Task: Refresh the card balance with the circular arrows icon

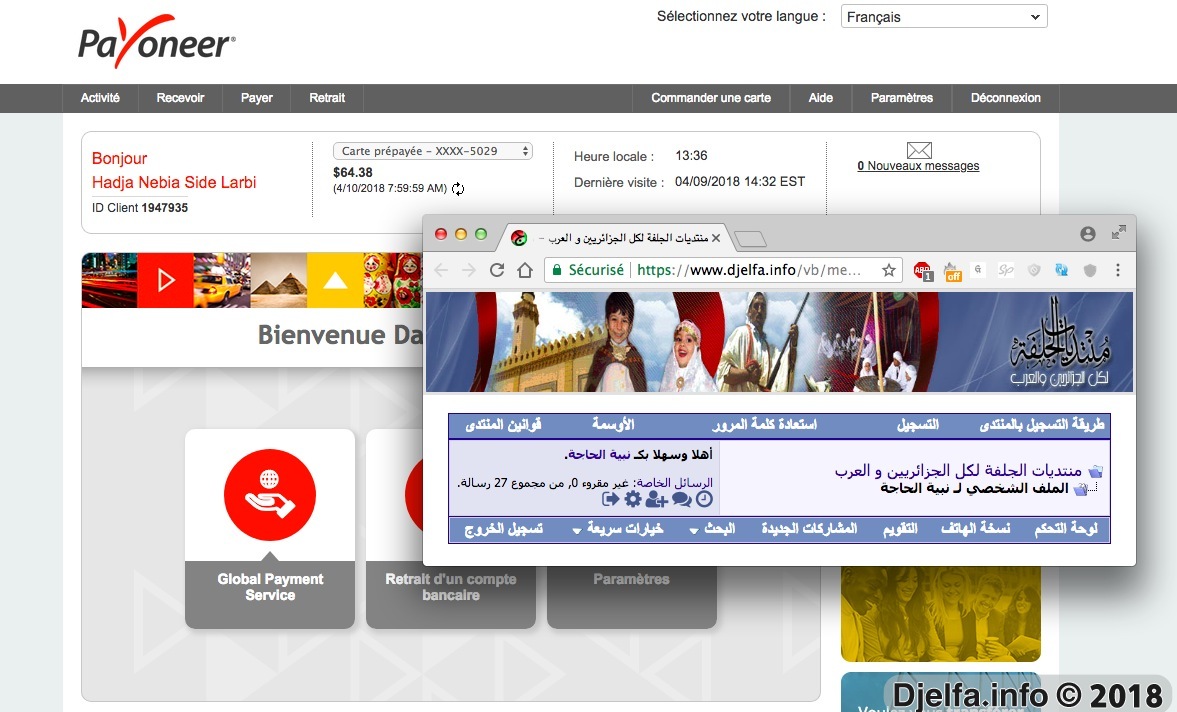Action: tap(458, 189)
